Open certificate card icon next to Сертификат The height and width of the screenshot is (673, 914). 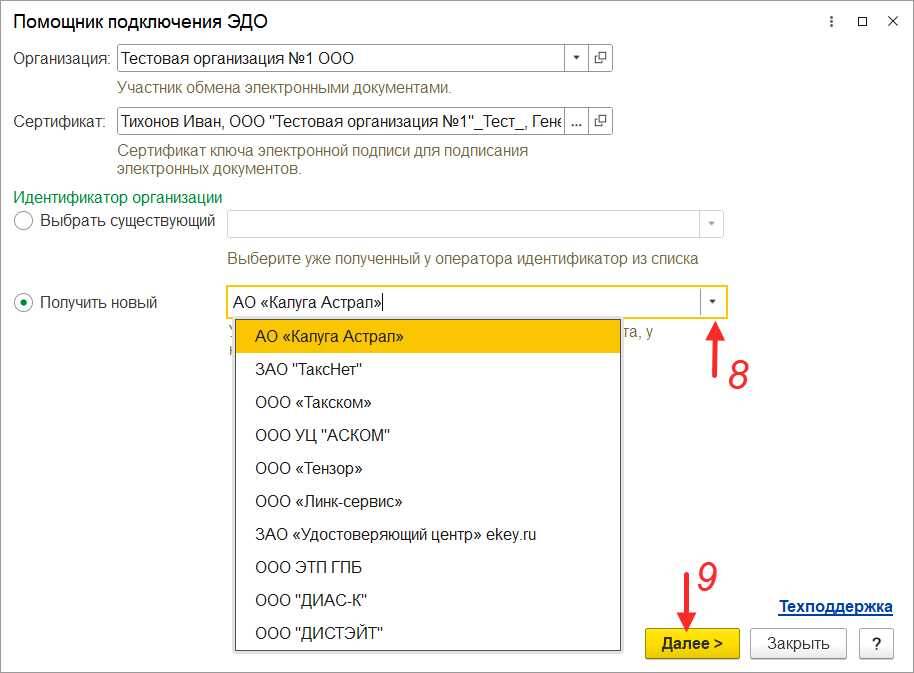click(600, 121)
